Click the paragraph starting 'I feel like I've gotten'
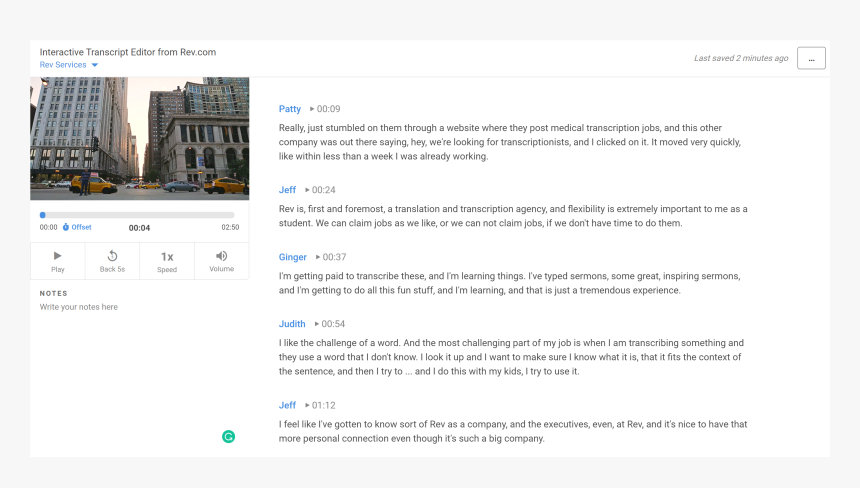The height and width of the screenshot is (488, 860). (x=513, y=431)
